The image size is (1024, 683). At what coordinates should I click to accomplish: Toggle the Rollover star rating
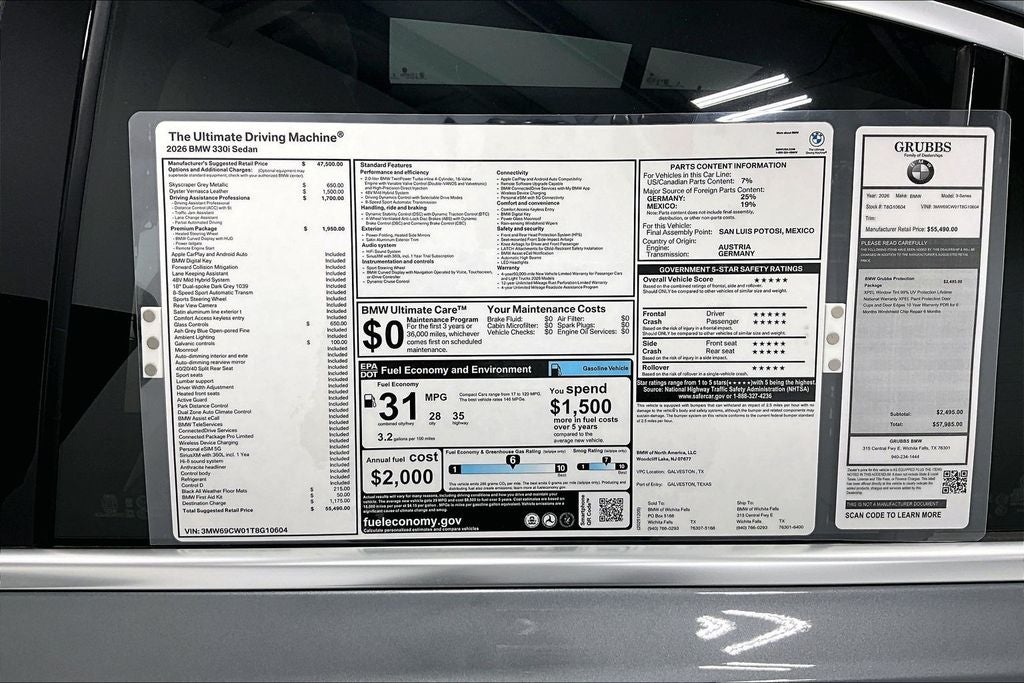(x=769, y=367)
